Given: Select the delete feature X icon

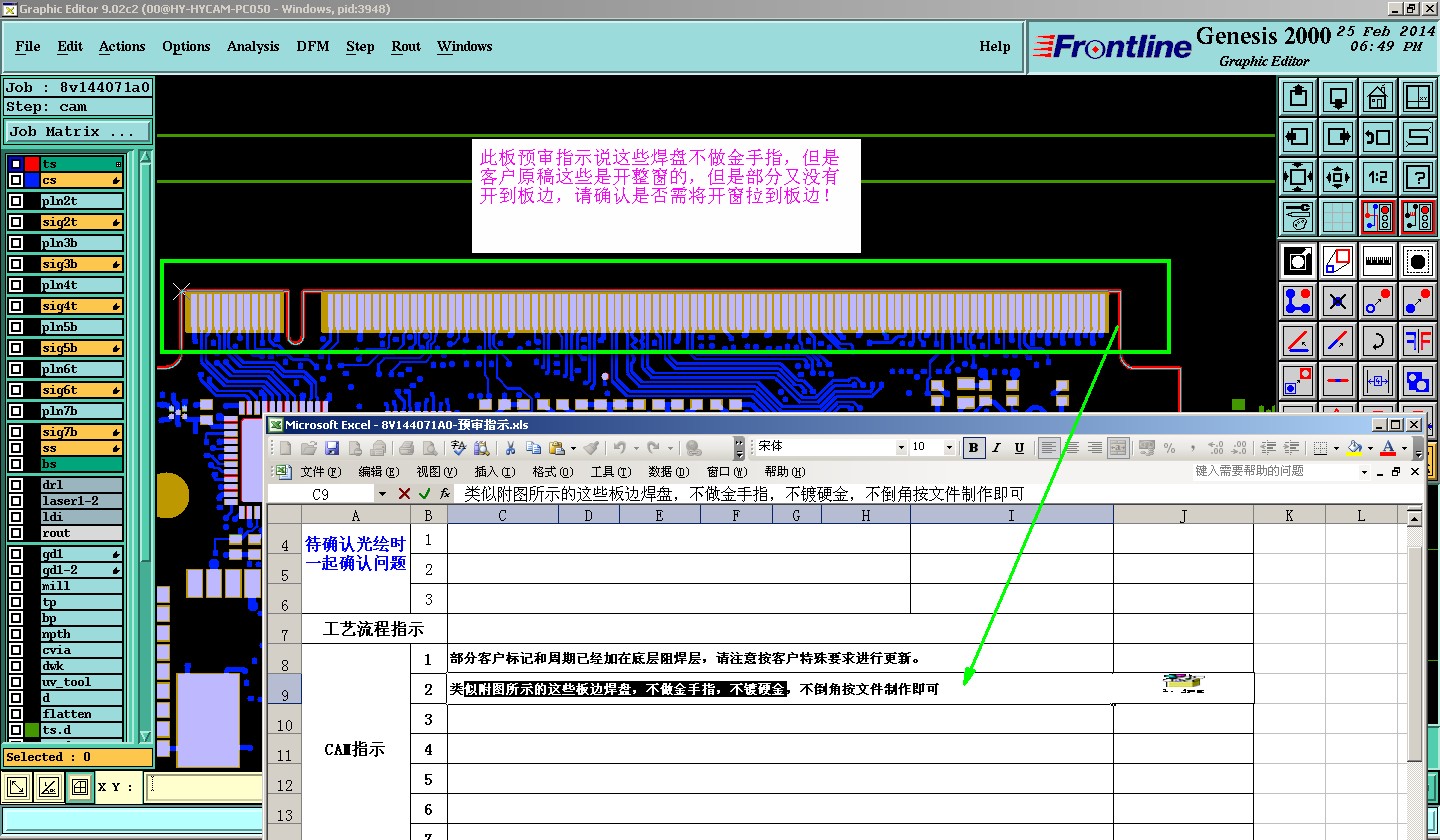Looking at the screenshot, I should 1338,300.
